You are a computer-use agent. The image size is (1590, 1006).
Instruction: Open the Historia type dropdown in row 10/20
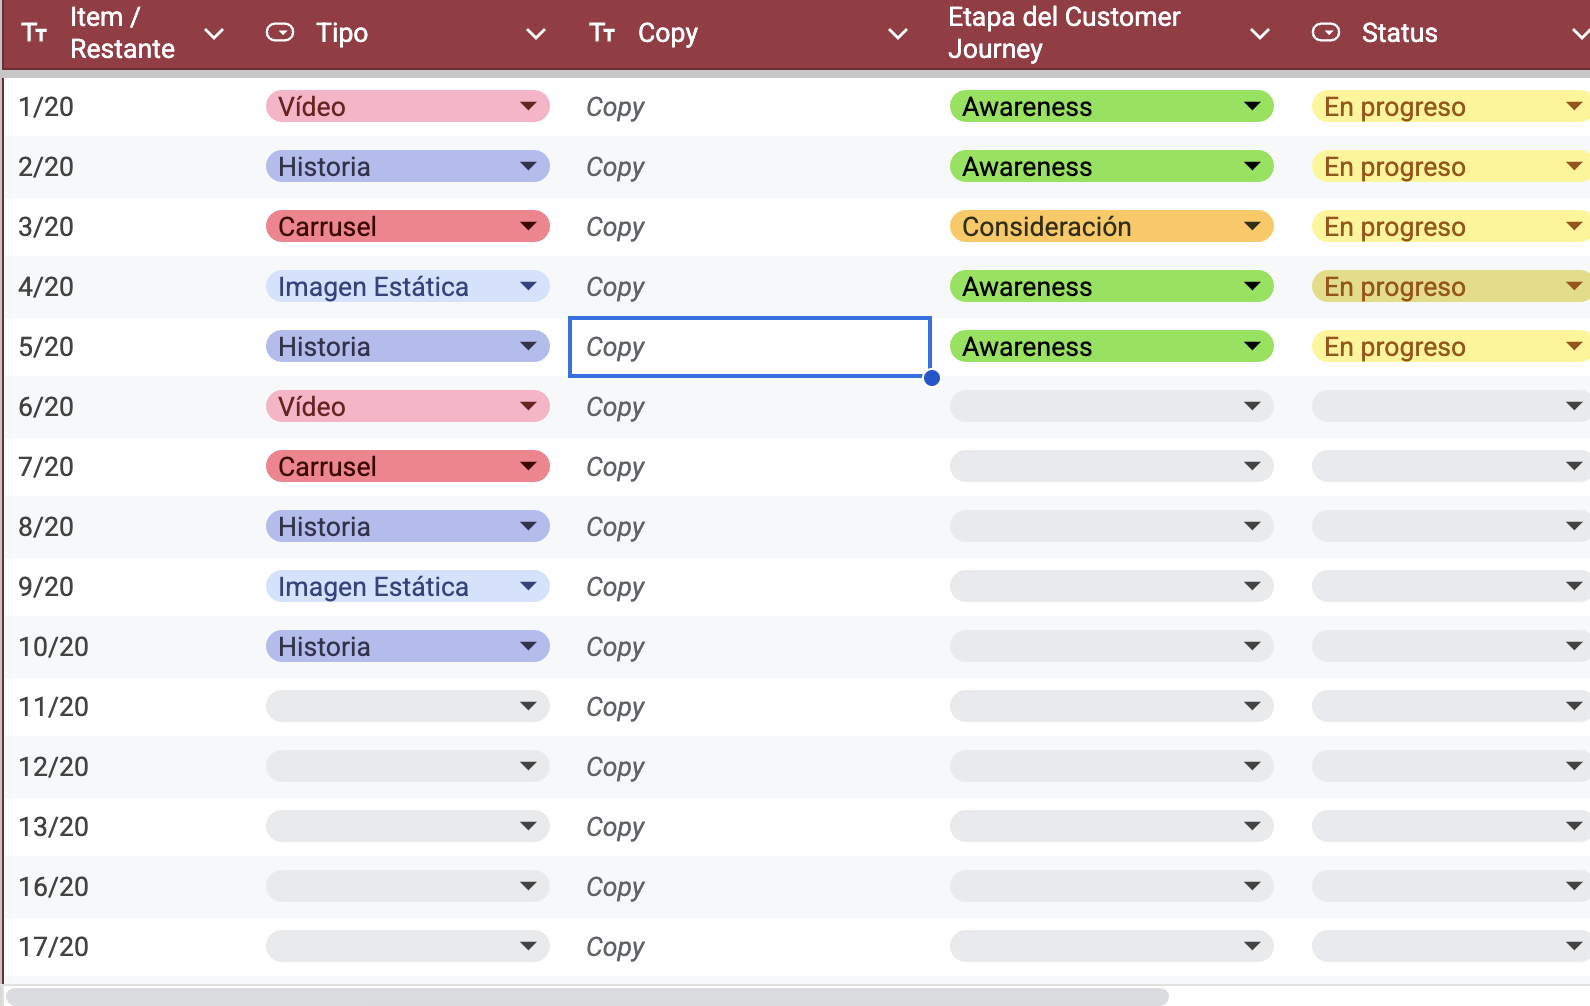tap(408, 646)
